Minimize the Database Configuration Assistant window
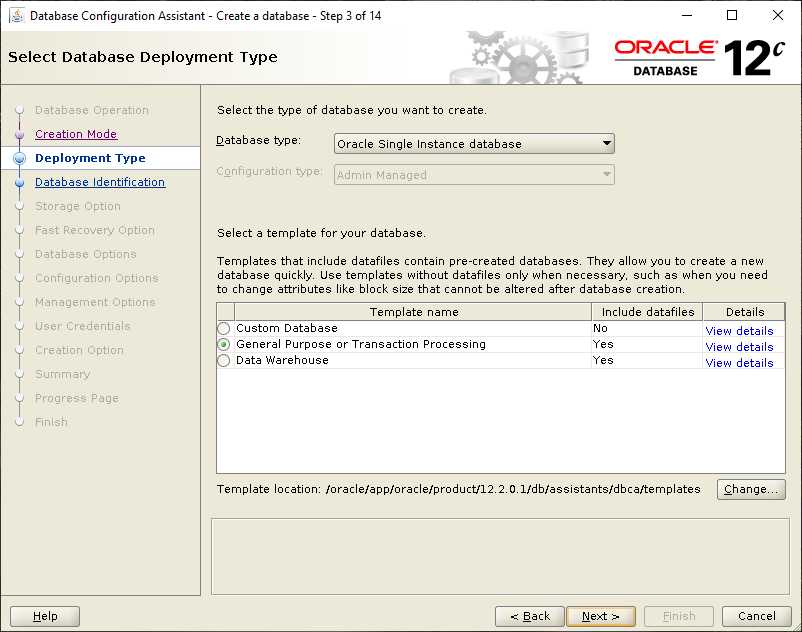This screenshot has height=632, width=802. point(687,15)
